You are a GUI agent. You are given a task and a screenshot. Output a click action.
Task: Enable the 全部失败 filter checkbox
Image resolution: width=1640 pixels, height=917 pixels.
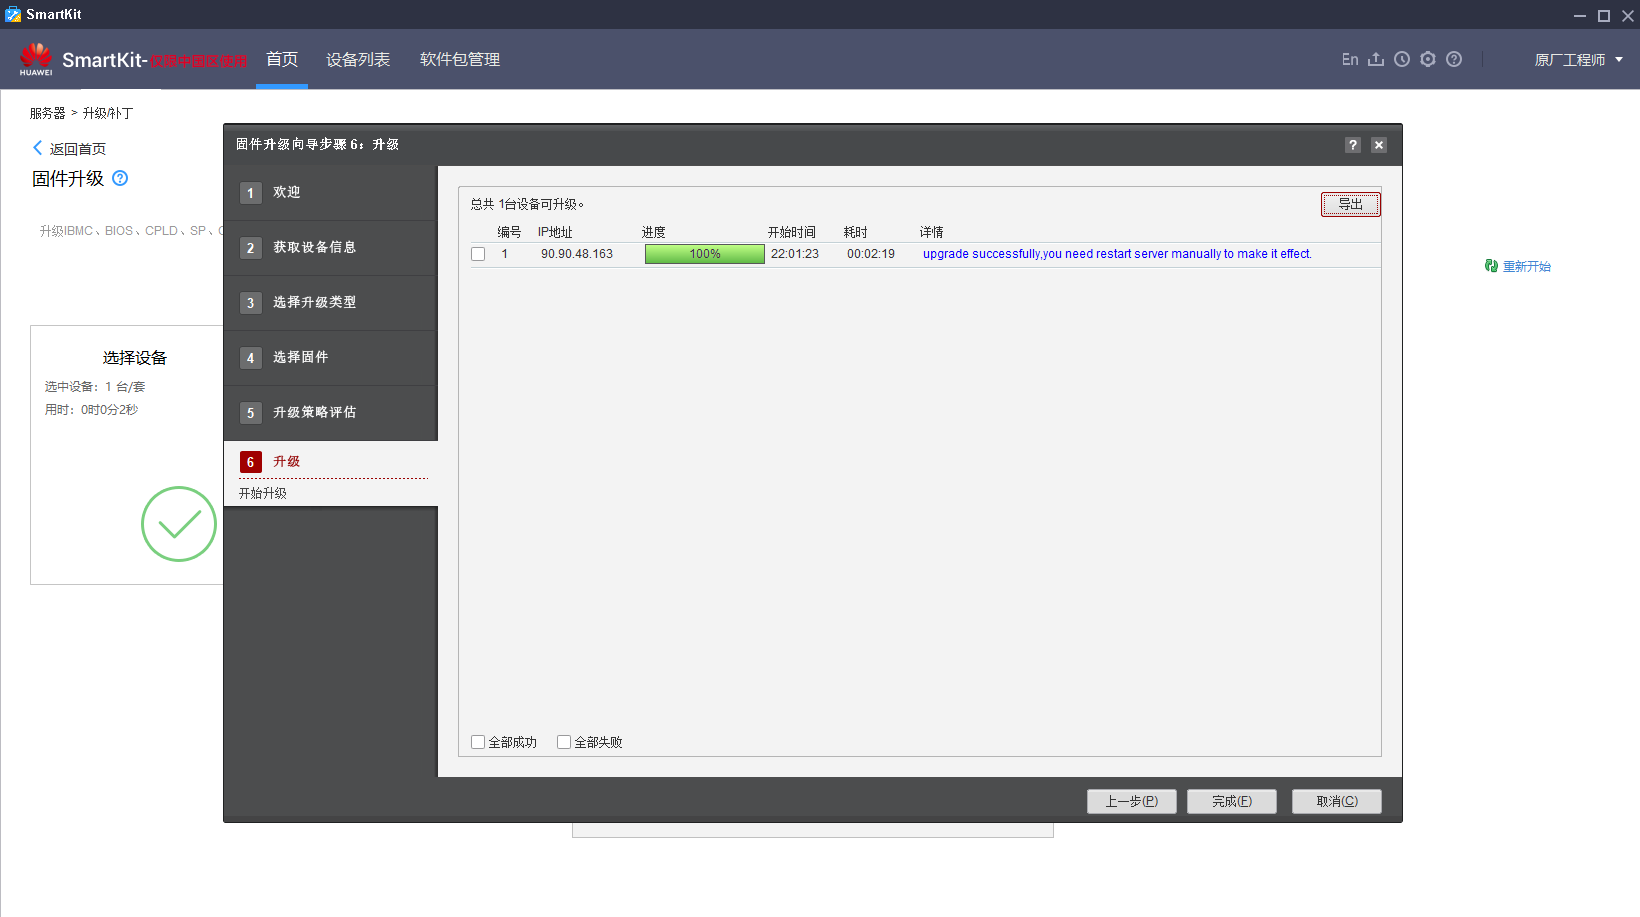pos(564,742)
